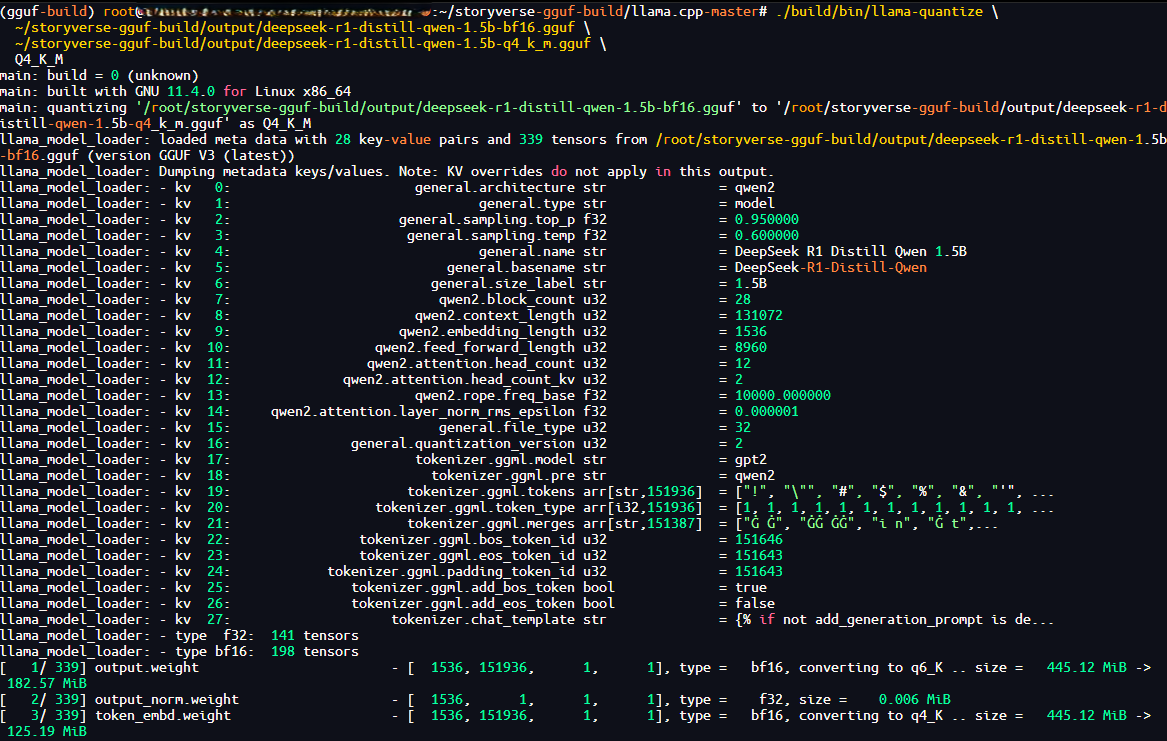
Task: Click the rope freq base value 10000.000000
Action: (783, 395)
